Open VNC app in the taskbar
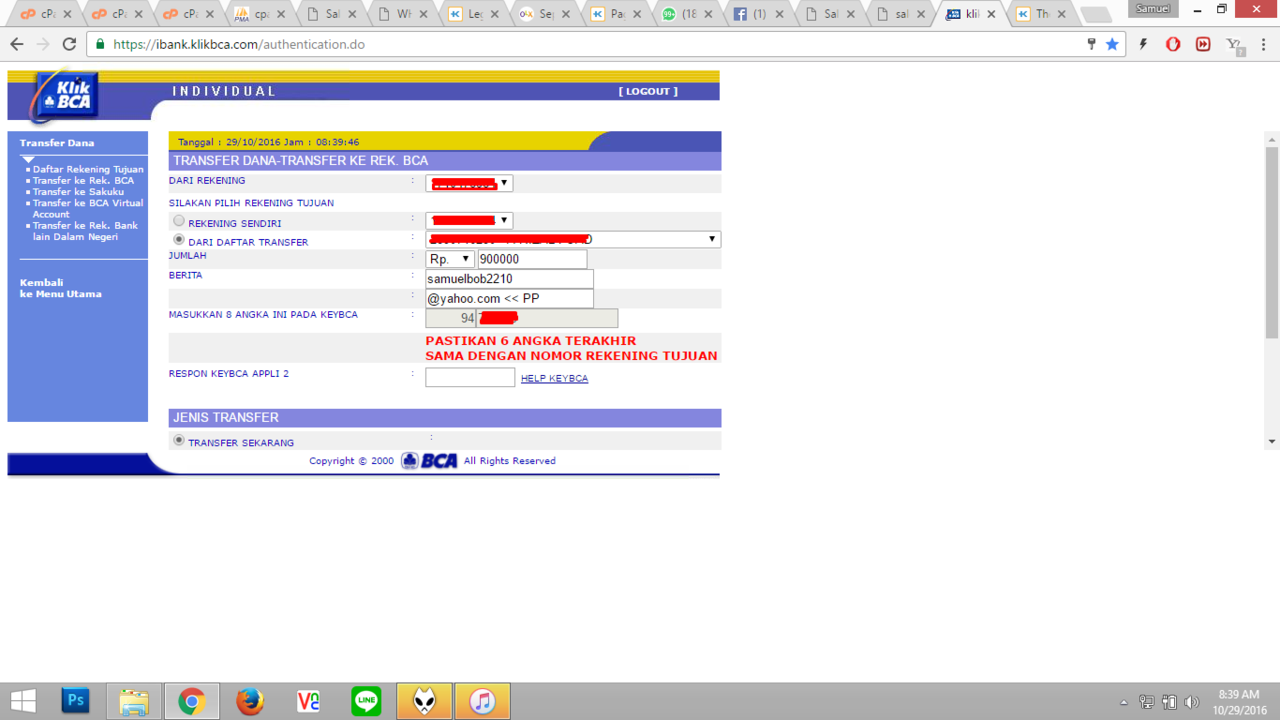 point(308,701)
